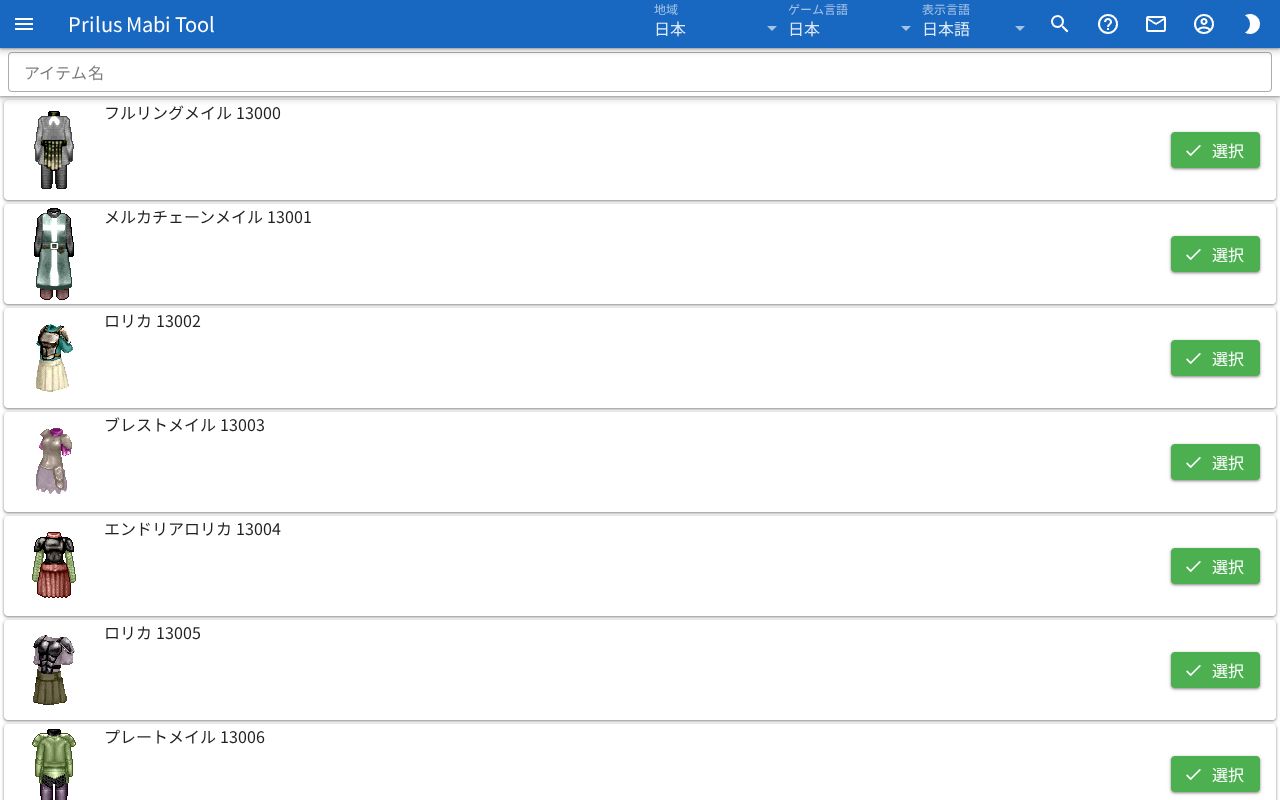Image resolution: width=1280 pixels, height=800 pixels.
Task: Click the メルカチェーンメイル armor thumbnail
Action: pos(54,254)
